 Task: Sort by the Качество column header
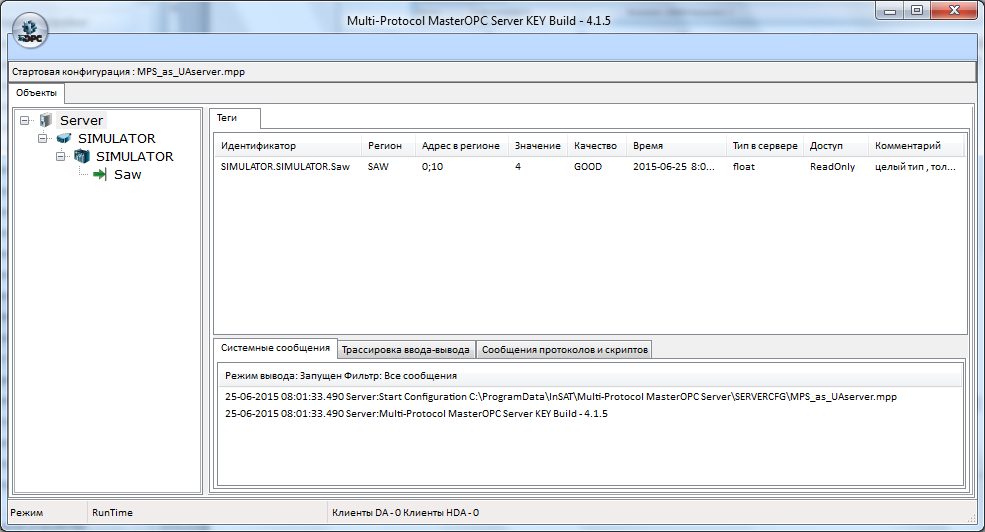pyautogui.click(x=597, y=146)
